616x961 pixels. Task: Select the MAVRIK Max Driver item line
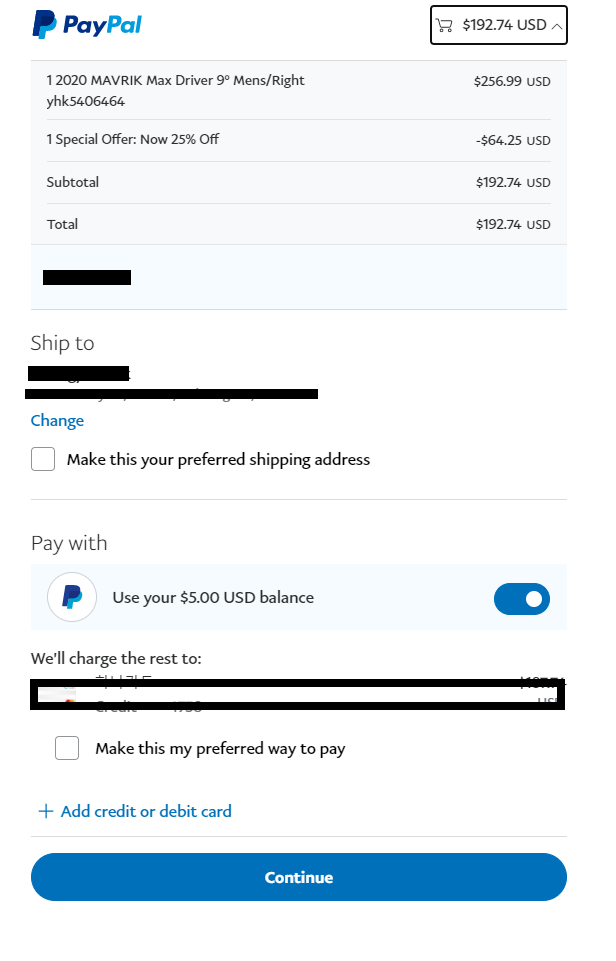tap(175, 81)
